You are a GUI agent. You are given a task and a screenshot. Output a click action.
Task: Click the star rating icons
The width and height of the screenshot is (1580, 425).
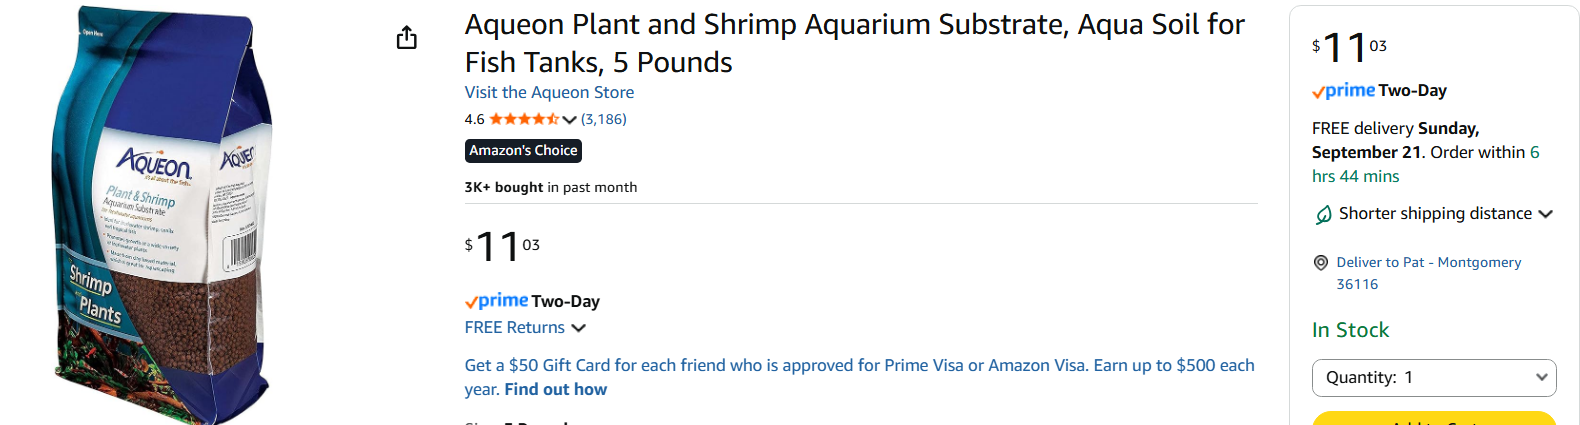pos(523,119)
